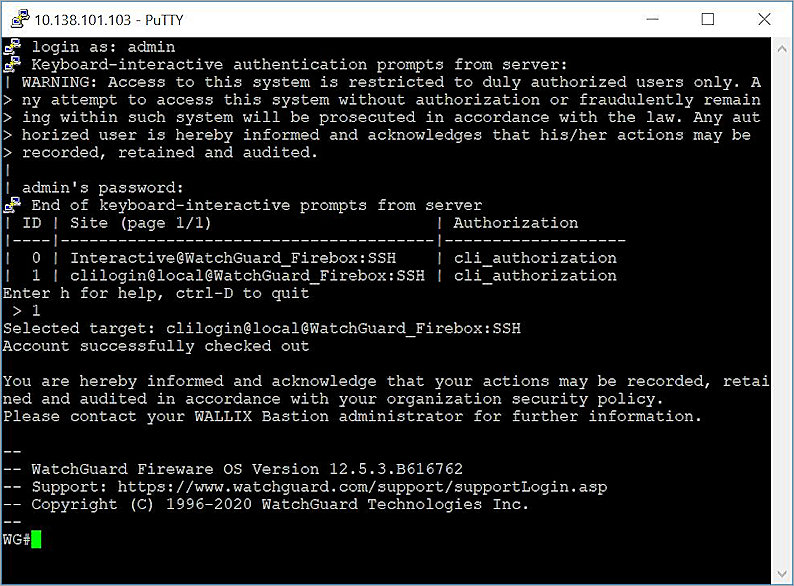This screenshot has width=794, height=586.
Task: Close the PuTTY session window
Action: pyautogui.click(x=762, y=19)
